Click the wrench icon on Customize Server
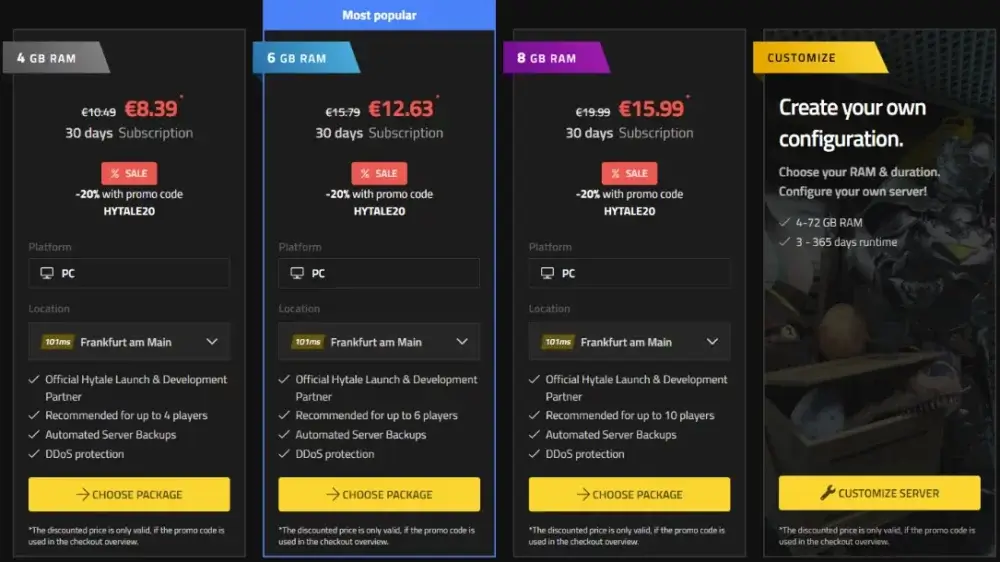 [x=827, y=492]
